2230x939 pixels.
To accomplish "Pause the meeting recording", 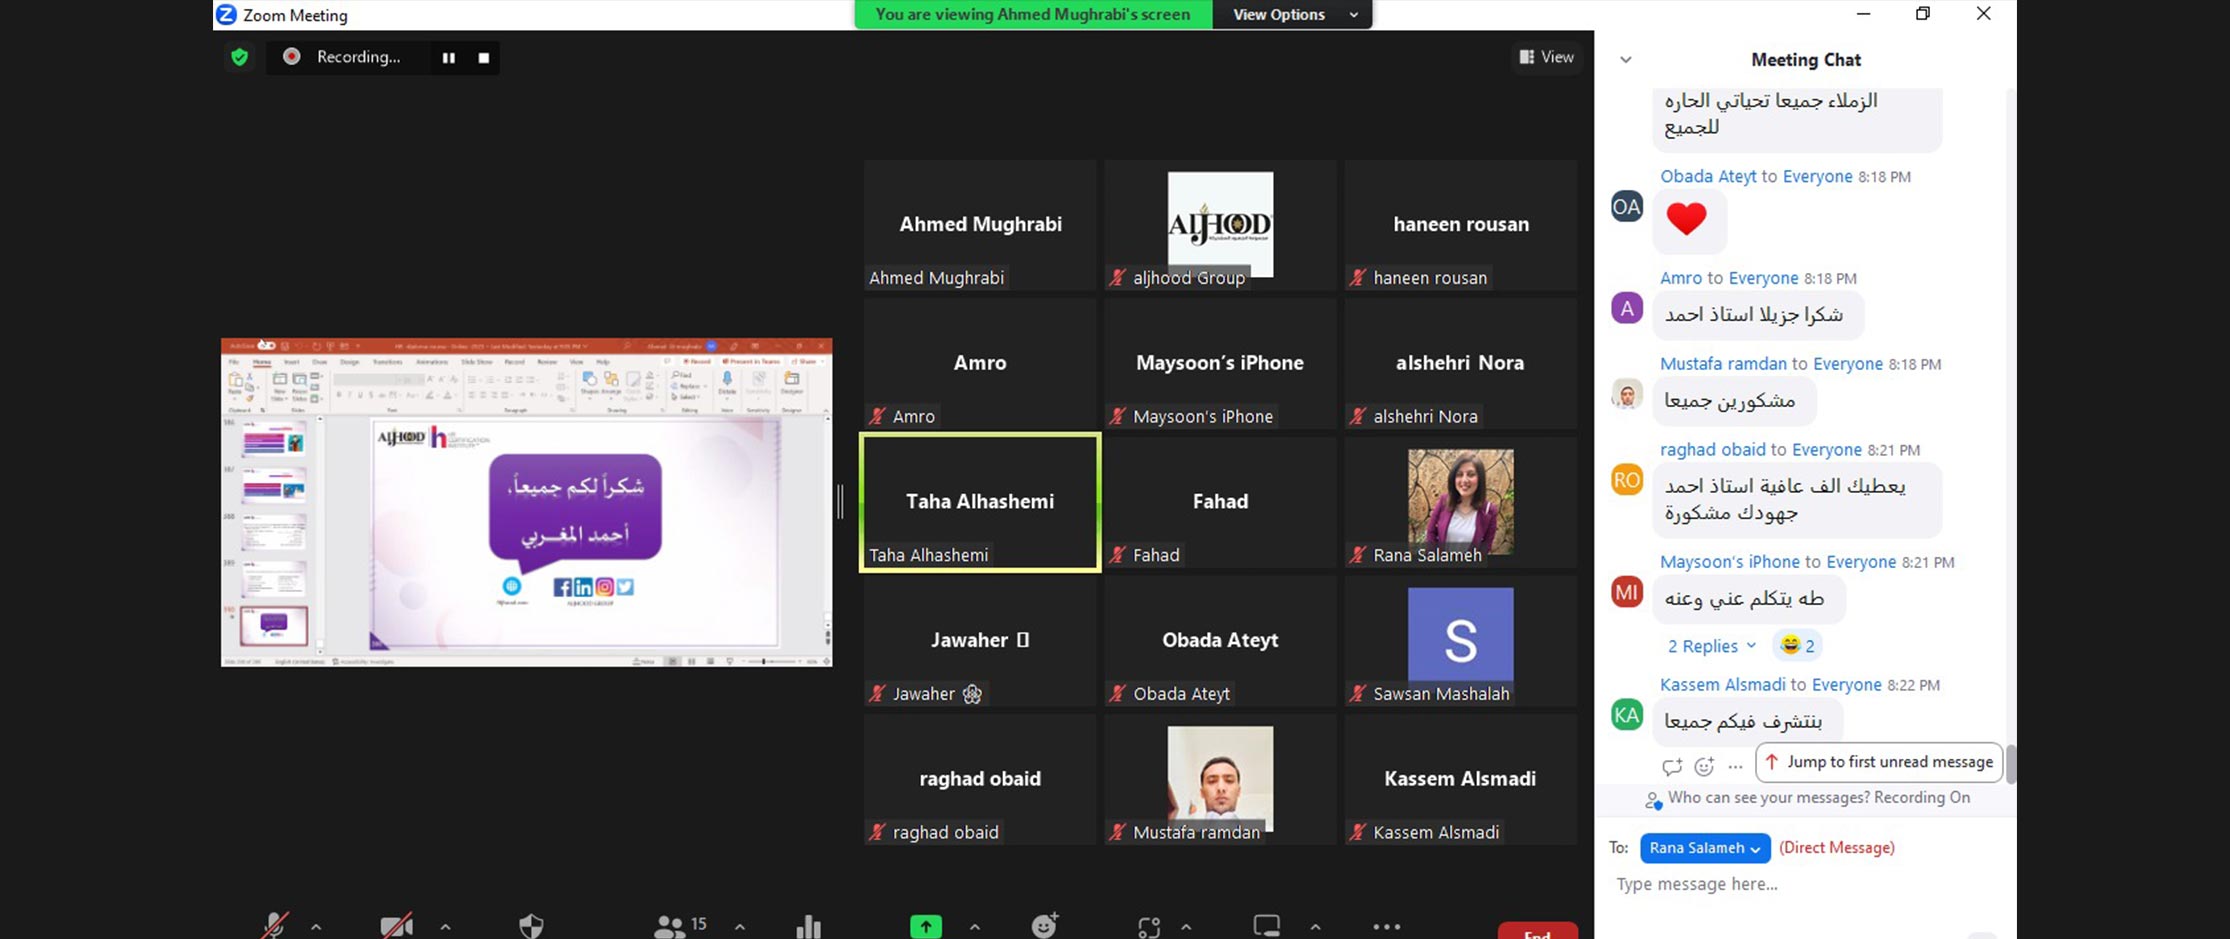I will (x=448, y=58).
